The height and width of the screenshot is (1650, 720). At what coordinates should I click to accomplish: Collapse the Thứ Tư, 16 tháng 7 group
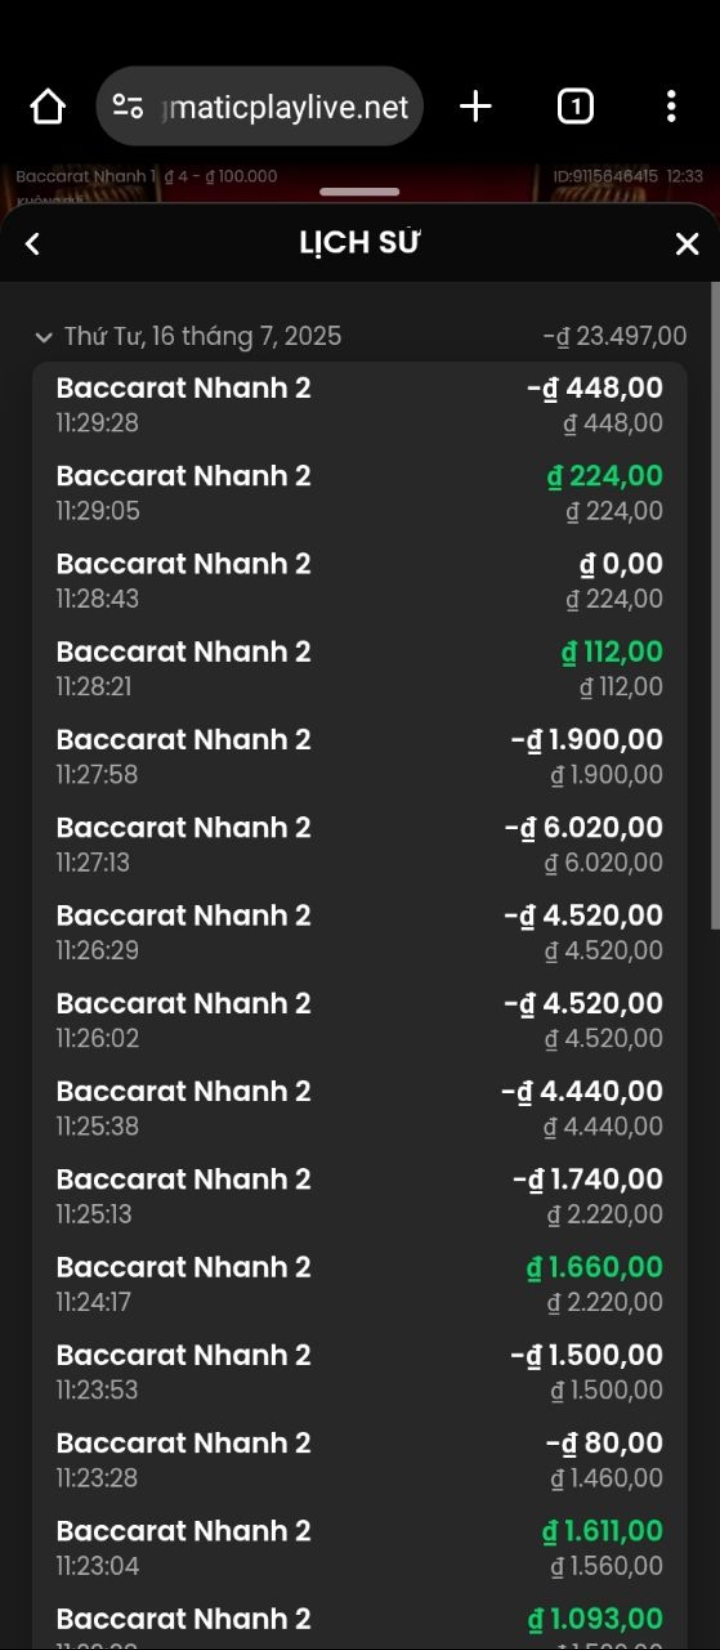[43, 337]
